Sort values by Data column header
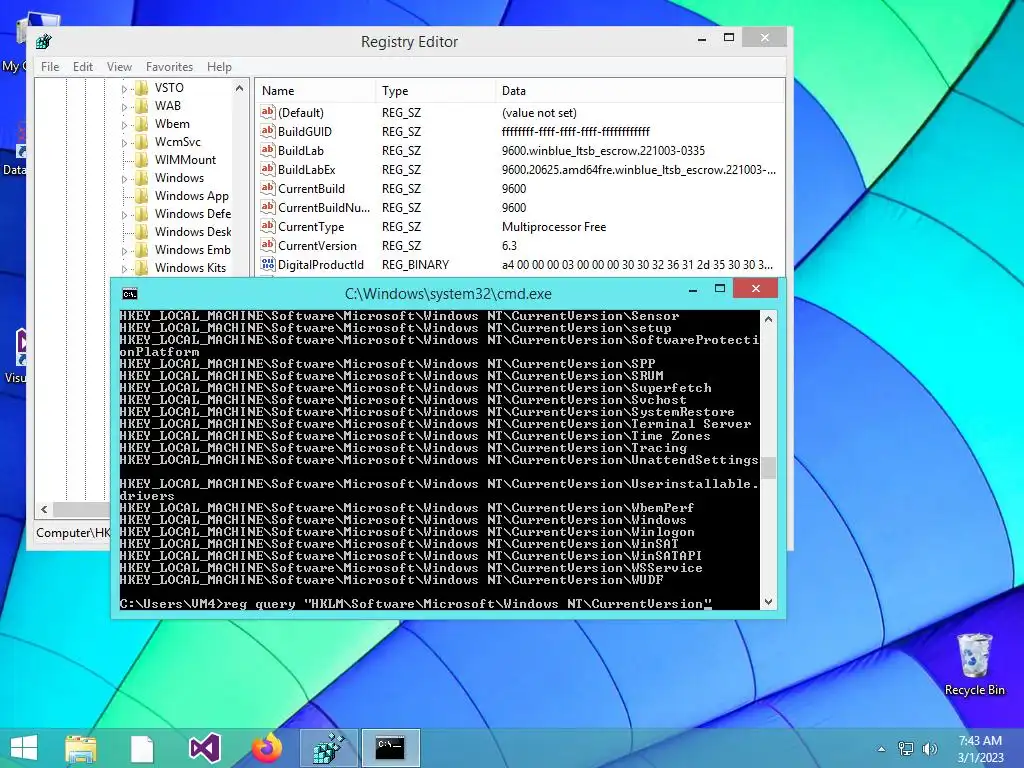 (x=639, y=91)
